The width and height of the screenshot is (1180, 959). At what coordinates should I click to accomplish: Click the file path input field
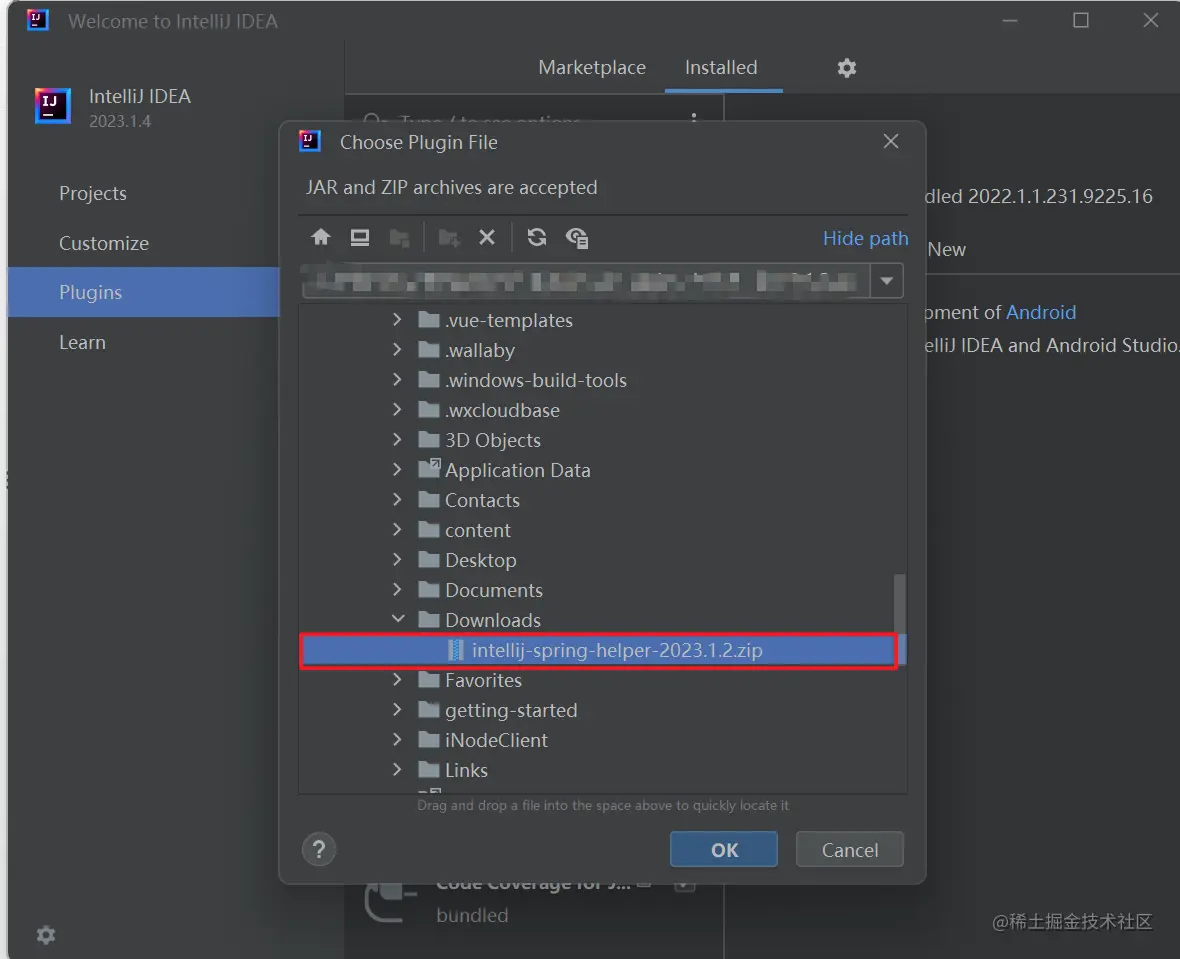click(585, 281)
